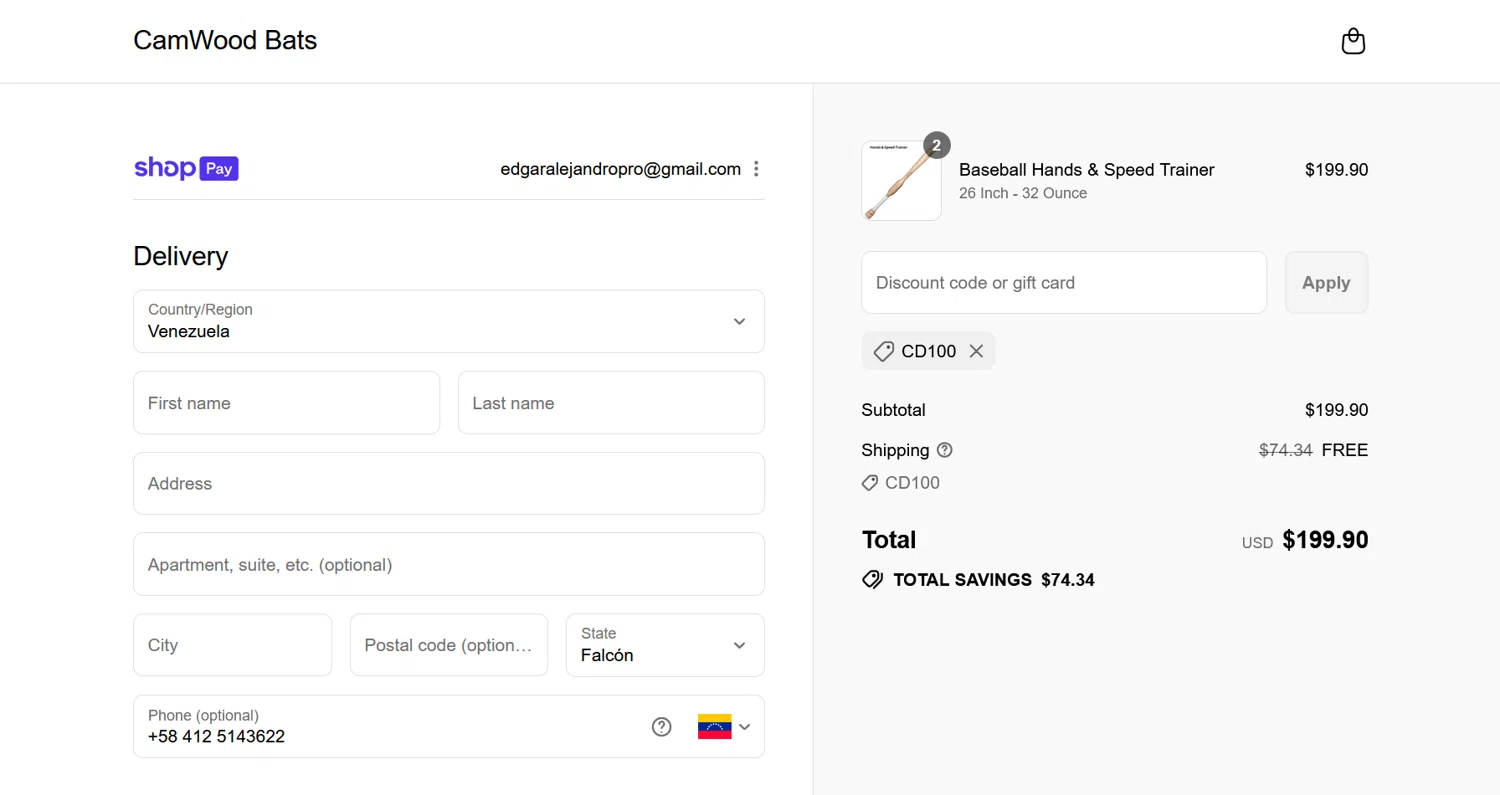
Task: Click the Apartment, suite, etc. field
Action: pyautogui.click(x=449, y=564)
